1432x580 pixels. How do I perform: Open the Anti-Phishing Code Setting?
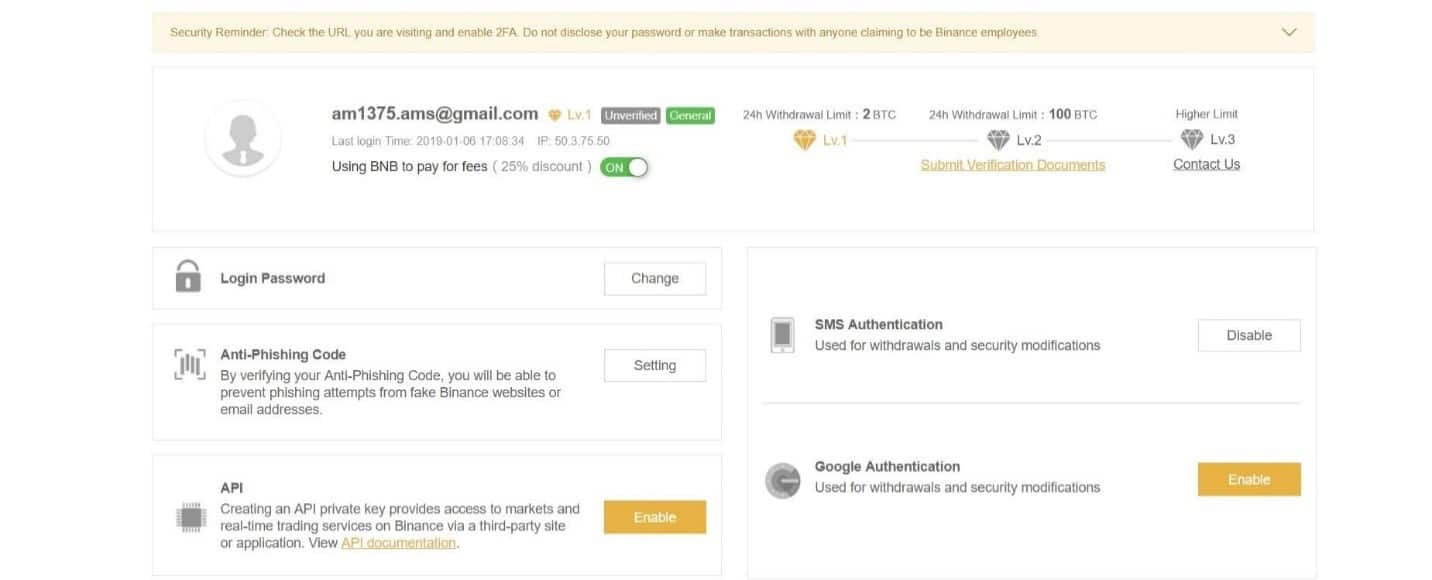(x=655, y=365)
